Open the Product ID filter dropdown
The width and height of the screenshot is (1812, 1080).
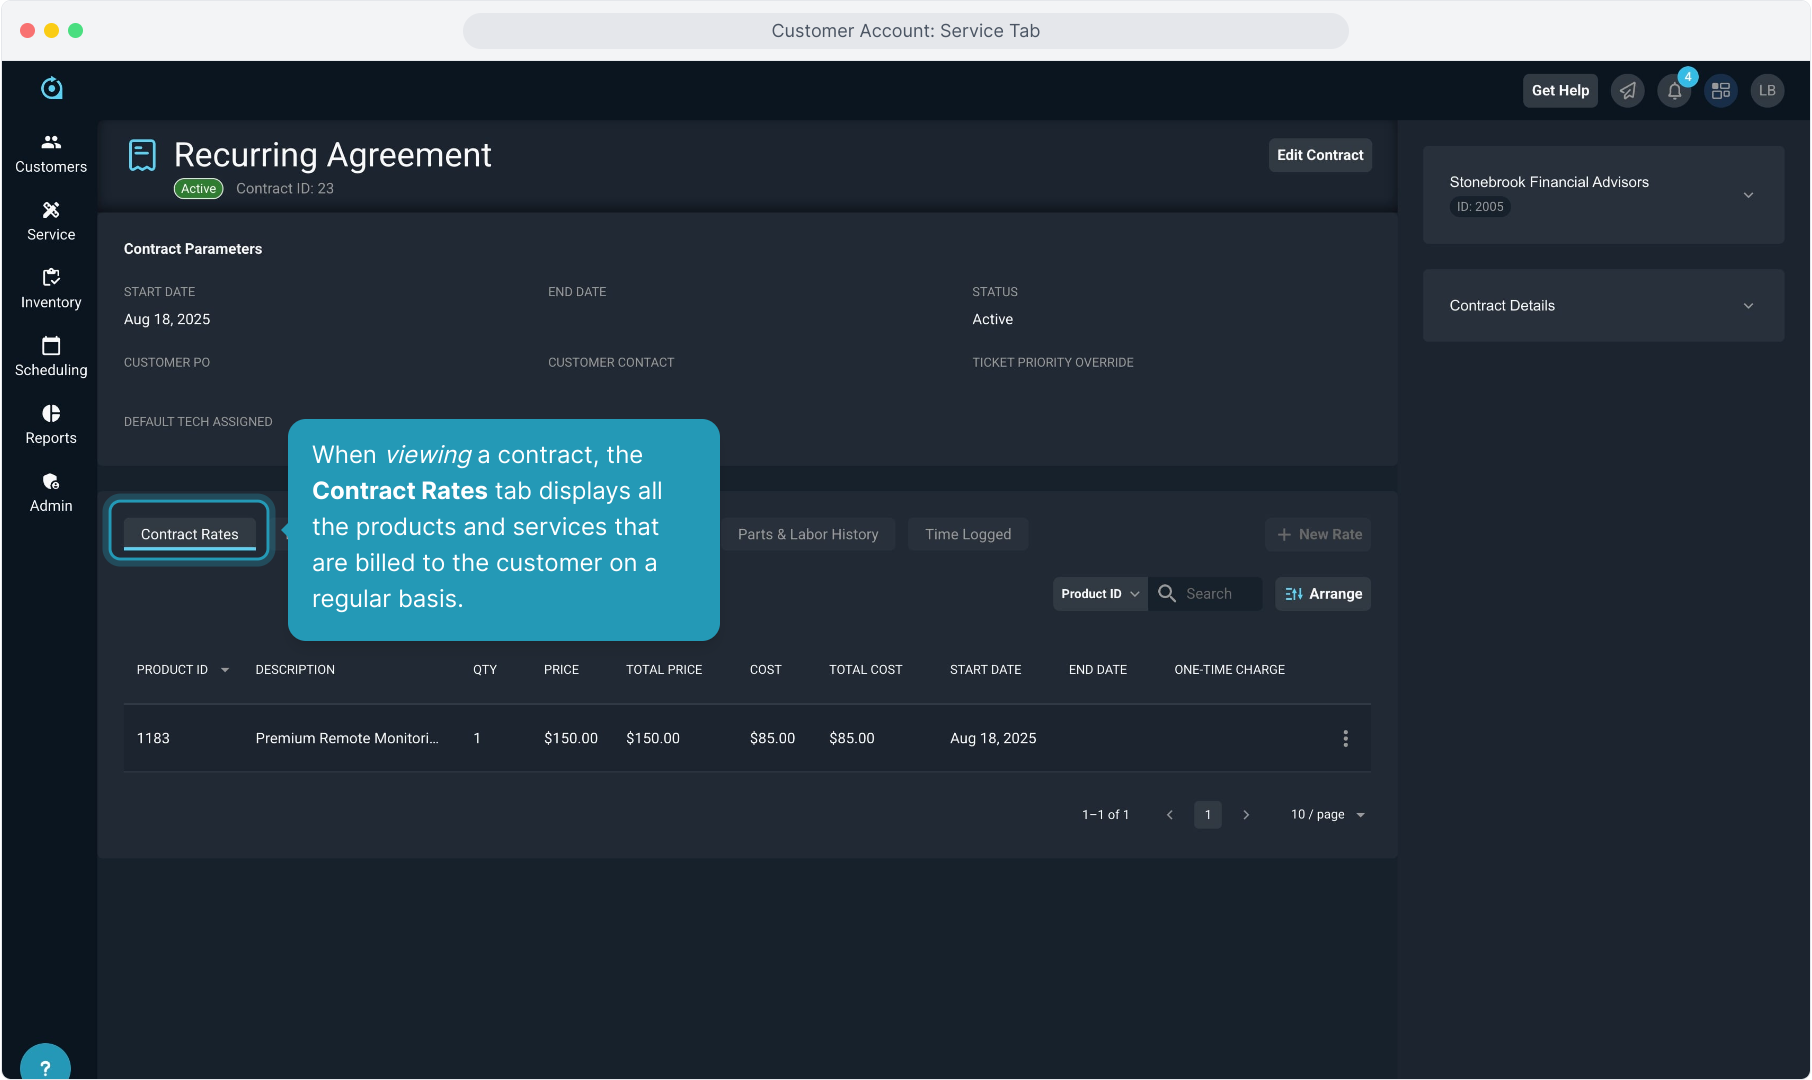(1099, 594)
